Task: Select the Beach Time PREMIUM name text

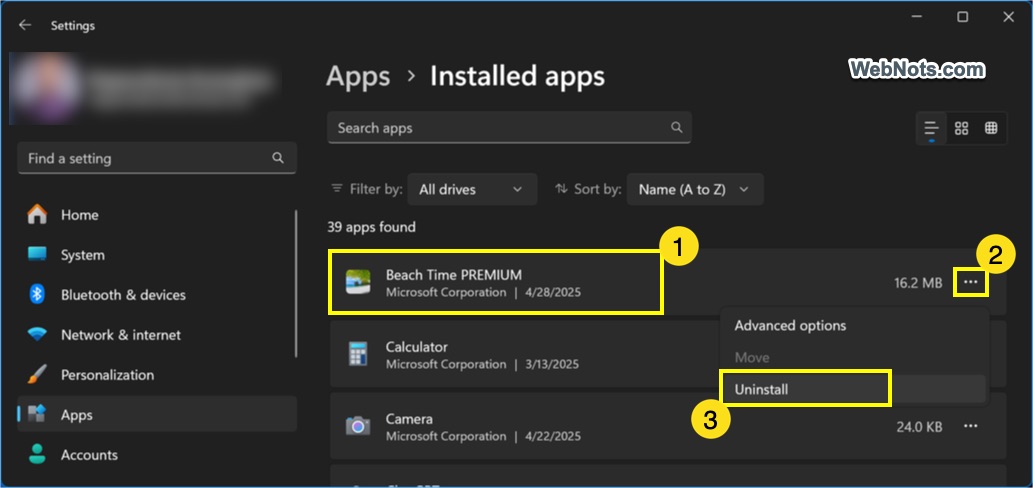Action: click(453, 275)
